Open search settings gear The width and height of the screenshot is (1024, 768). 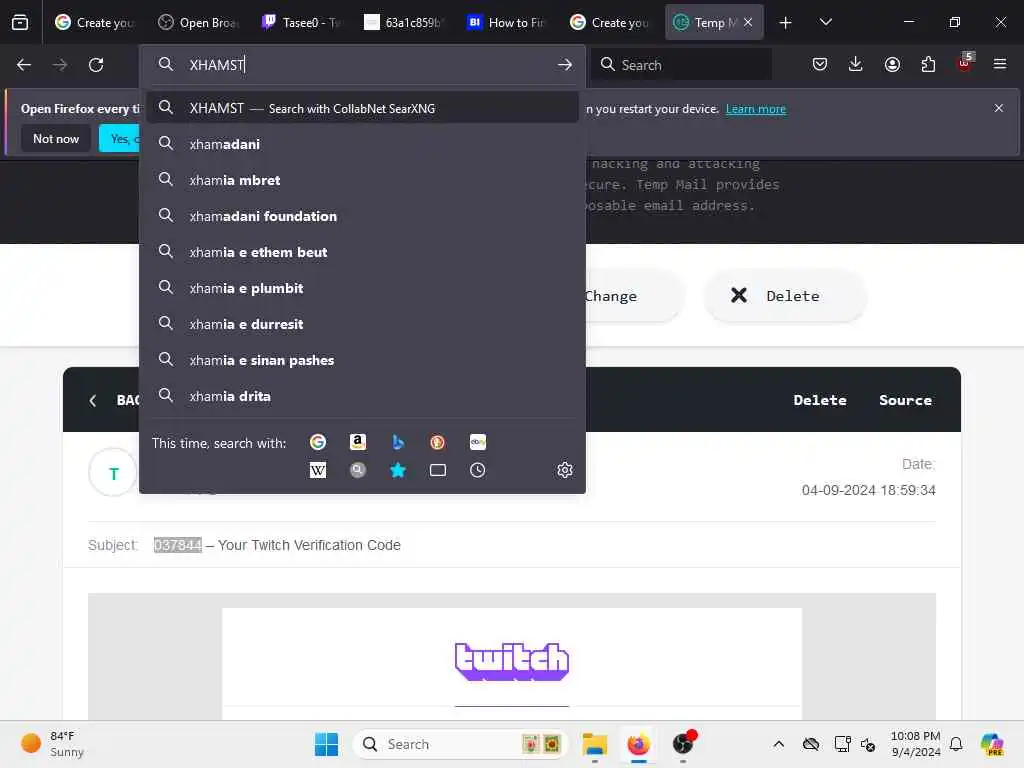[565, 470]
